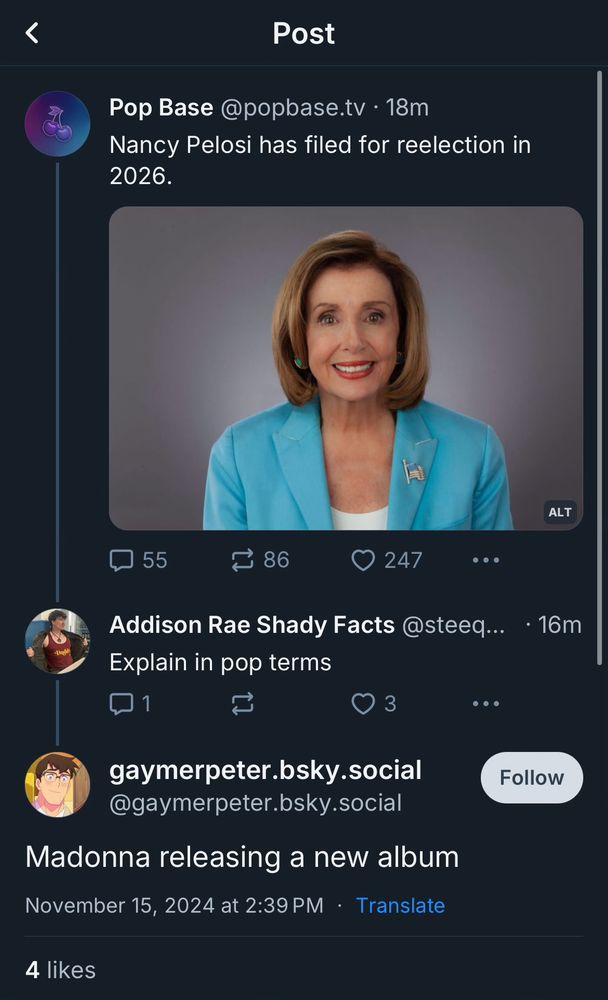Translate the Madonna album post
608x1000 pixels.
pyautogui.click(x=400, y=906)
